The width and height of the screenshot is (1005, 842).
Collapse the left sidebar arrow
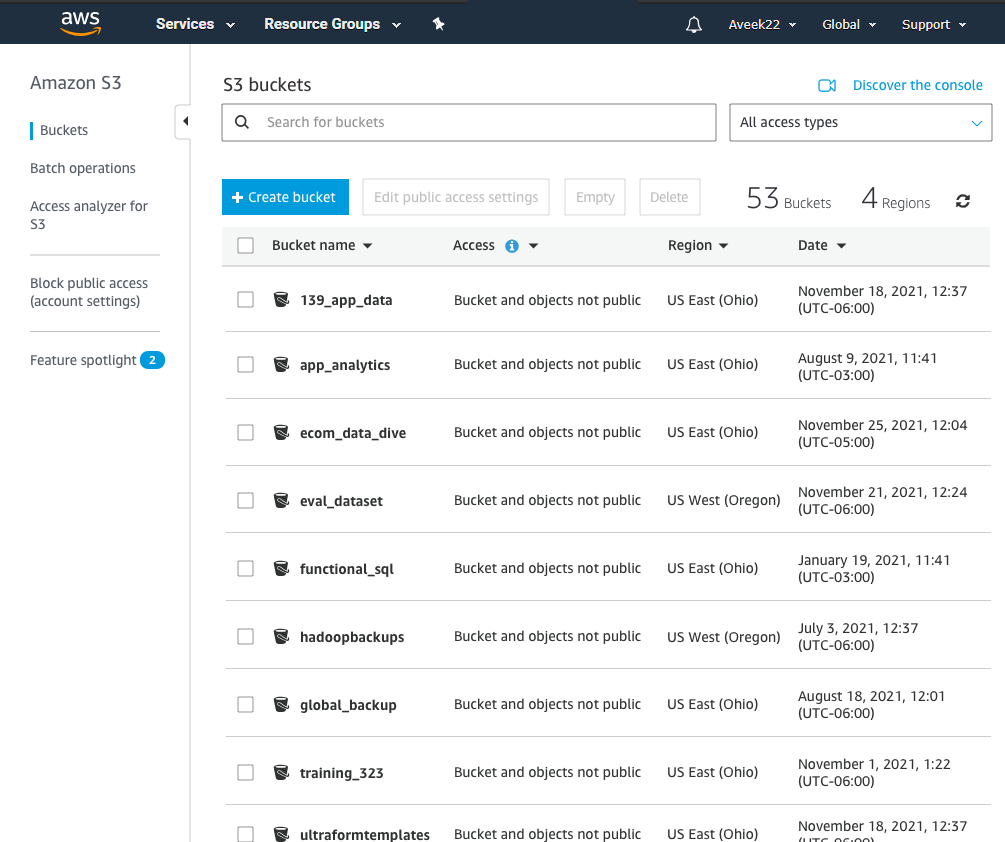[x=185, y=122]
